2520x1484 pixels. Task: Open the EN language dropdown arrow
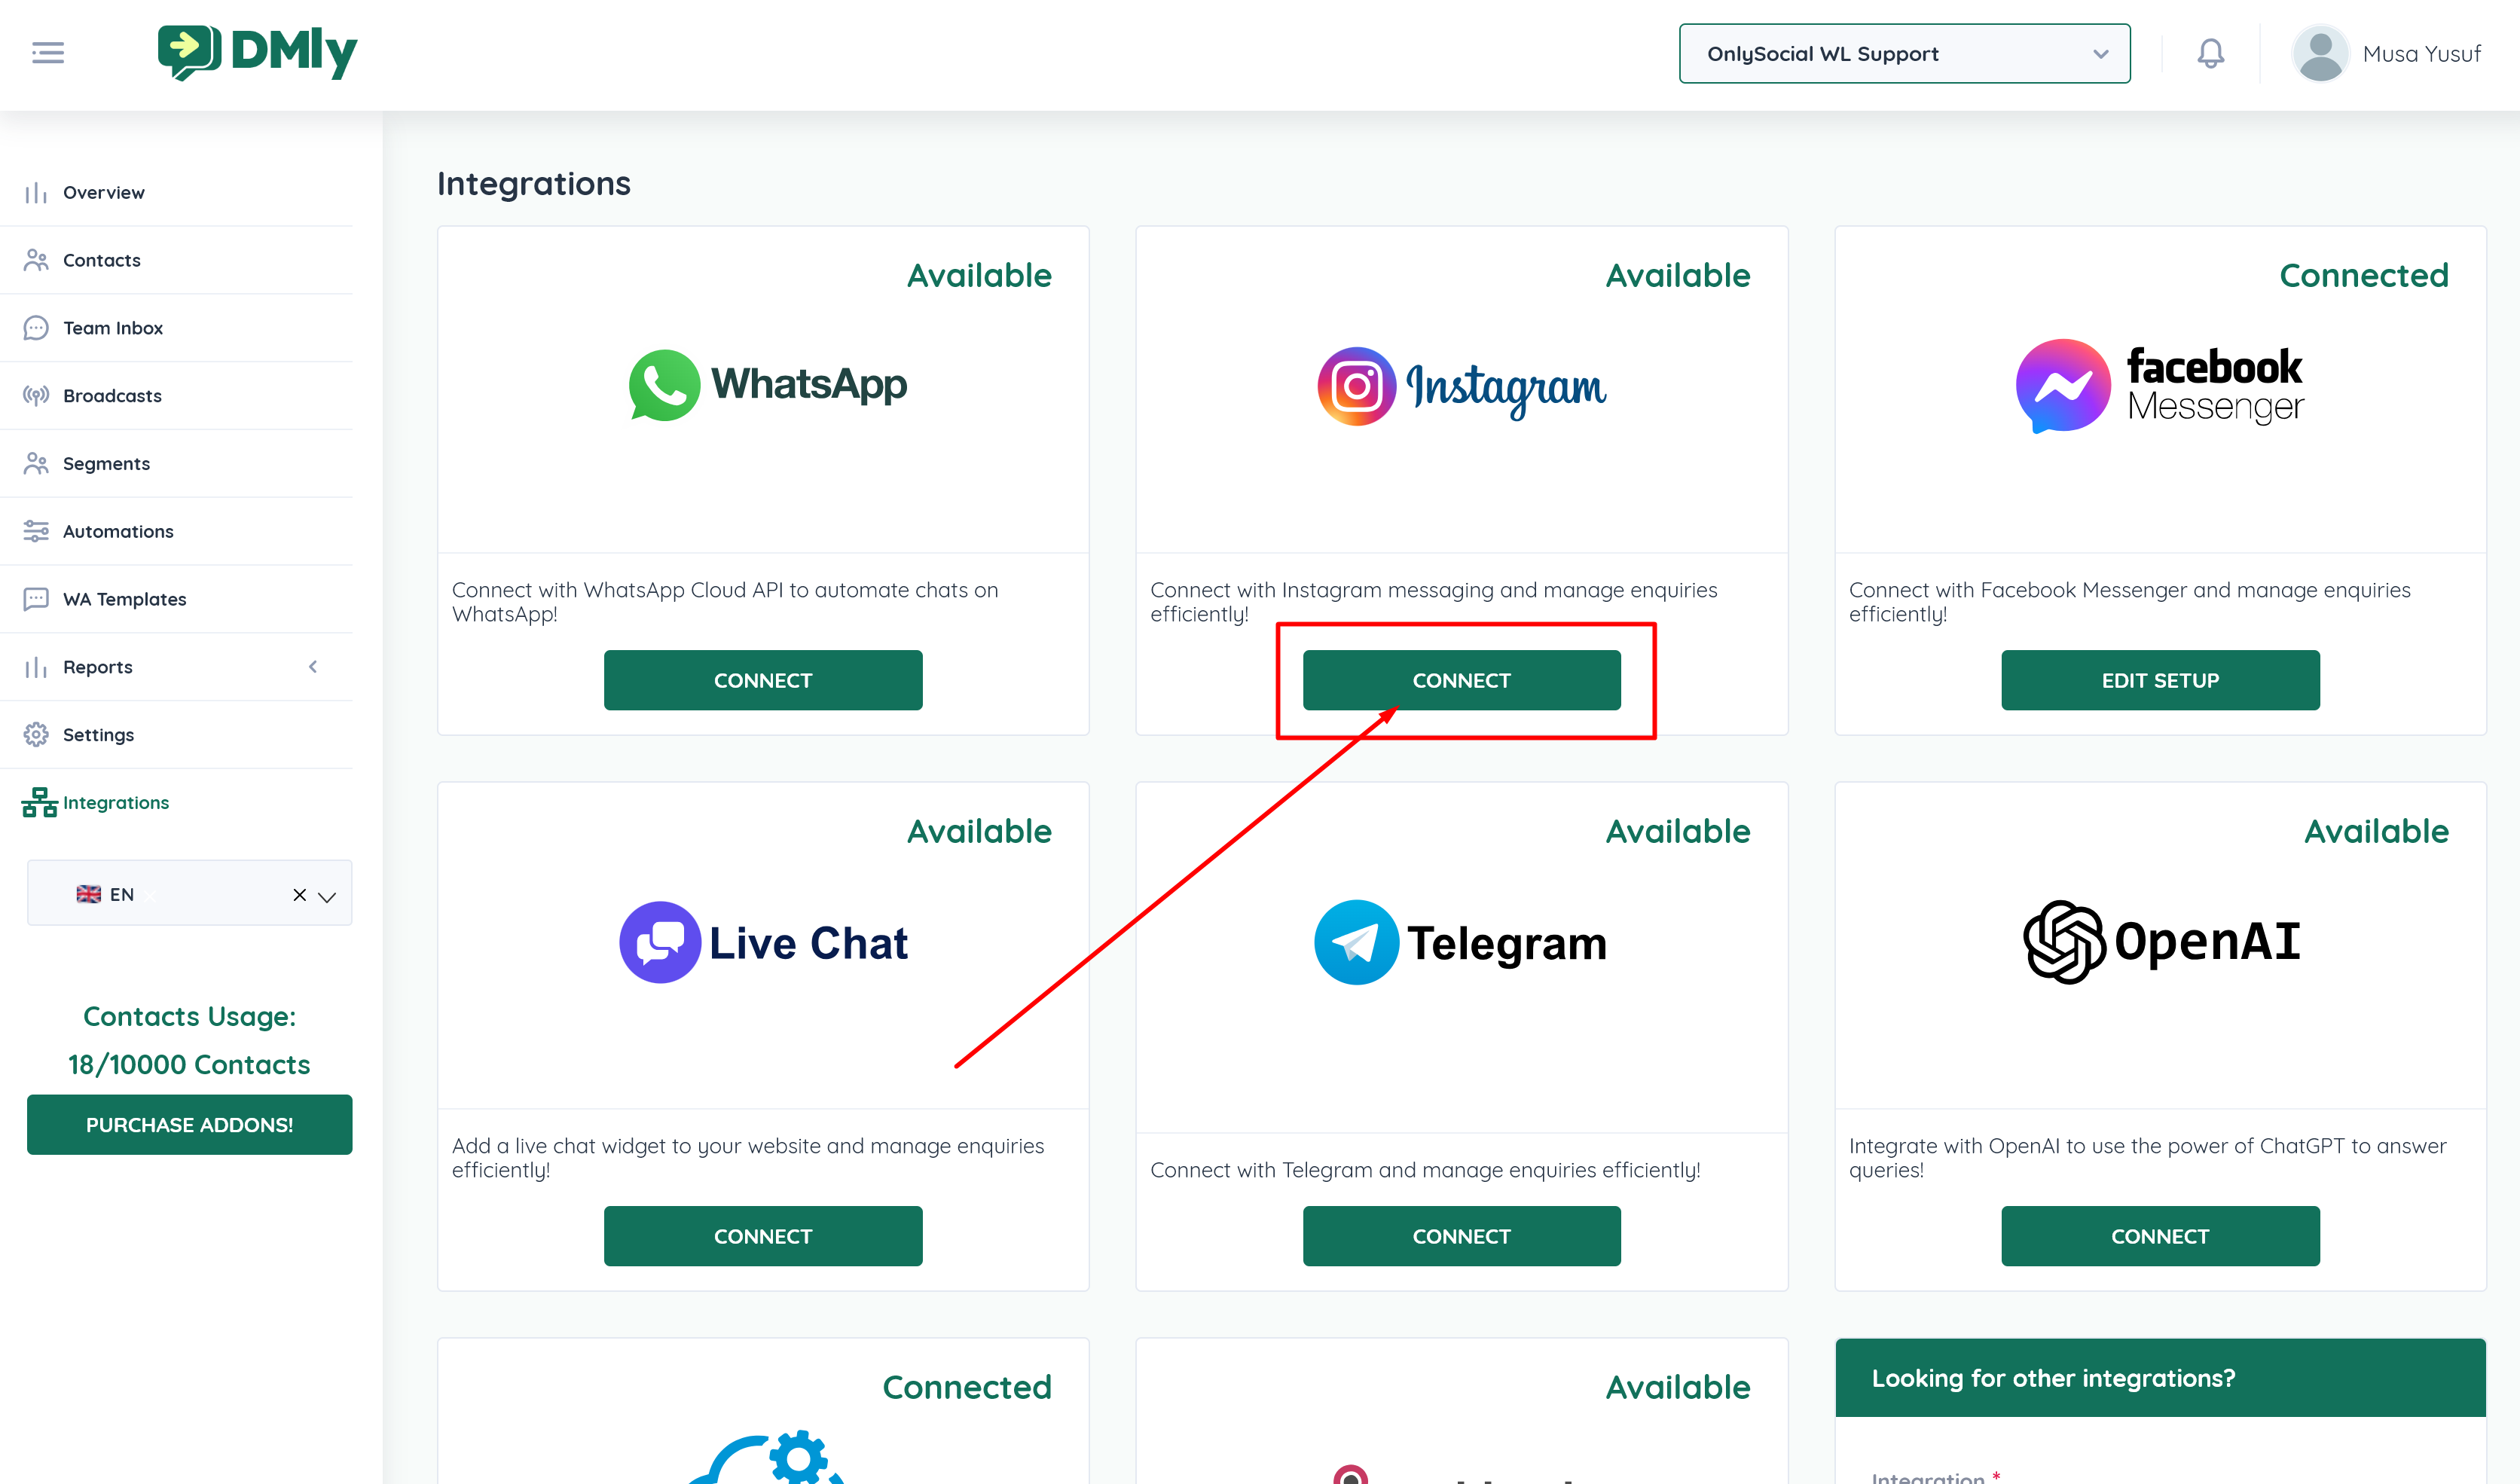pyautogui.click(x=327, y=896)
